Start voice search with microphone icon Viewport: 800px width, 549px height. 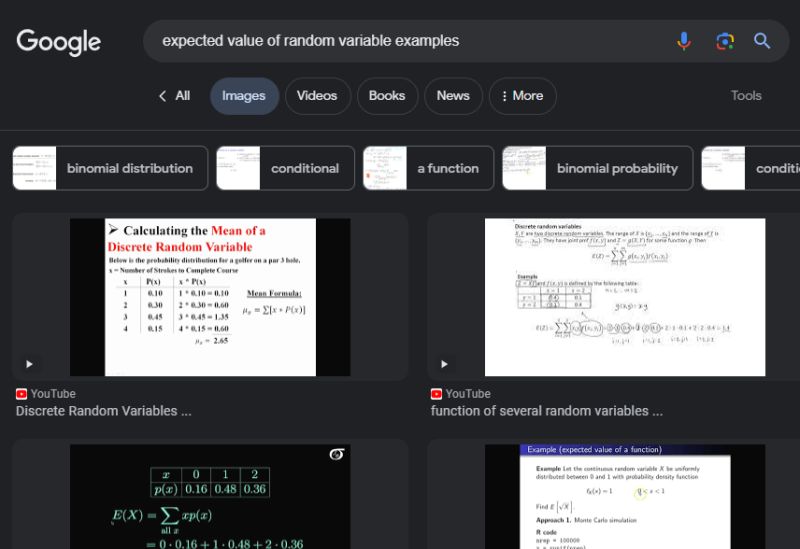click(684, 41)
